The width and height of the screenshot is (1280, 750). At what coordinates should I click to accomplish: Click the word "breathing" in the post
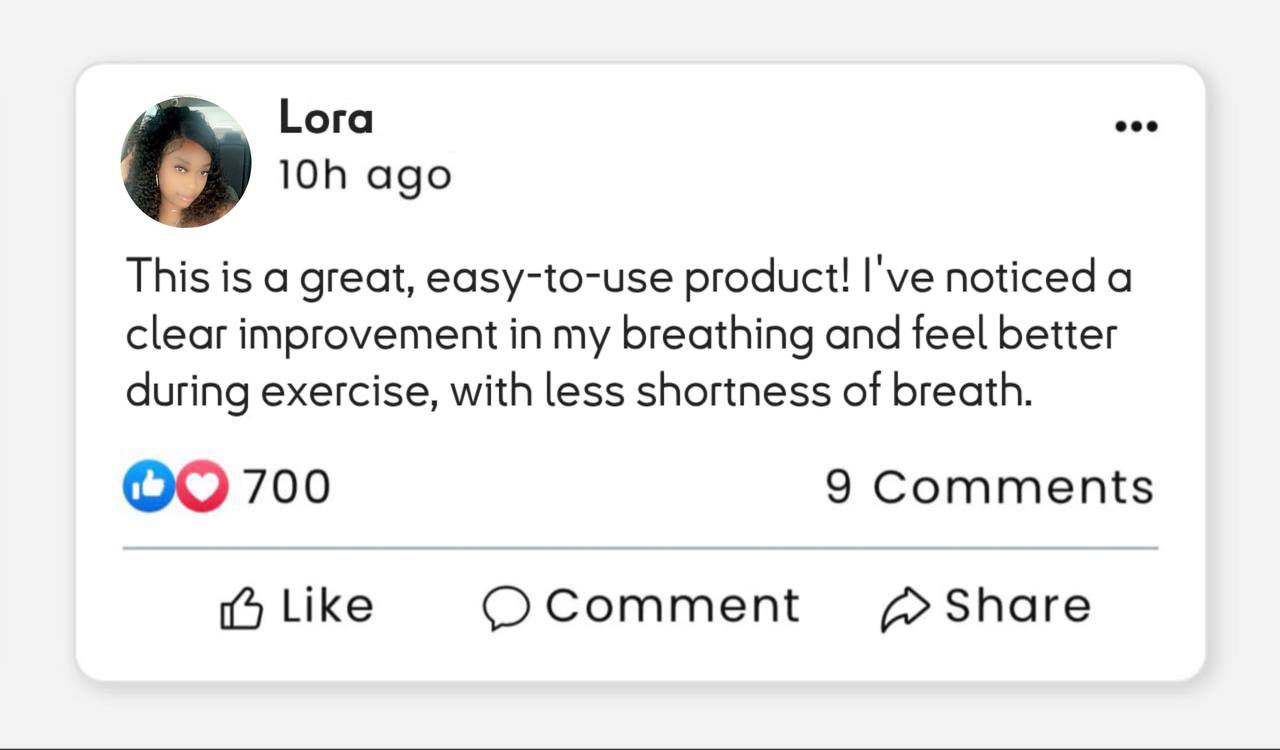pyautogui.click(x=717, y=335)
